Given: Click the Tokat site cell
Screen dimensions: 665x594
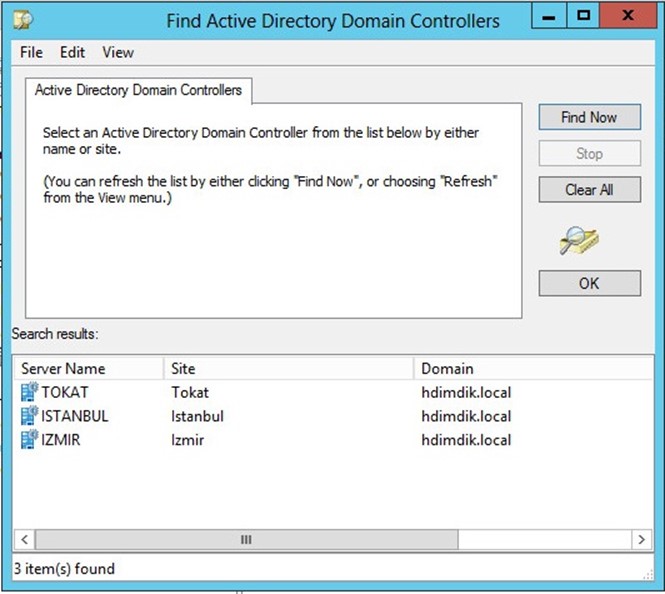Looking at the screenshot, I should [x=190, y=392].
